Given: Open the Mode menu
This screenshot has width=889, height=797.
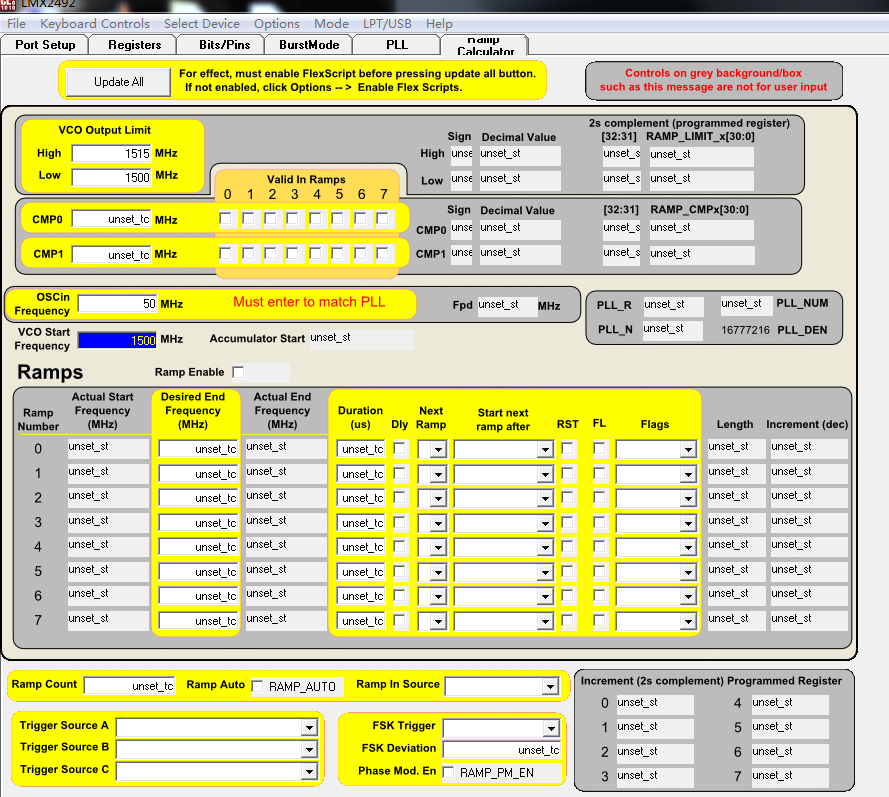Looking at the screenshot, I should point(331,23).
